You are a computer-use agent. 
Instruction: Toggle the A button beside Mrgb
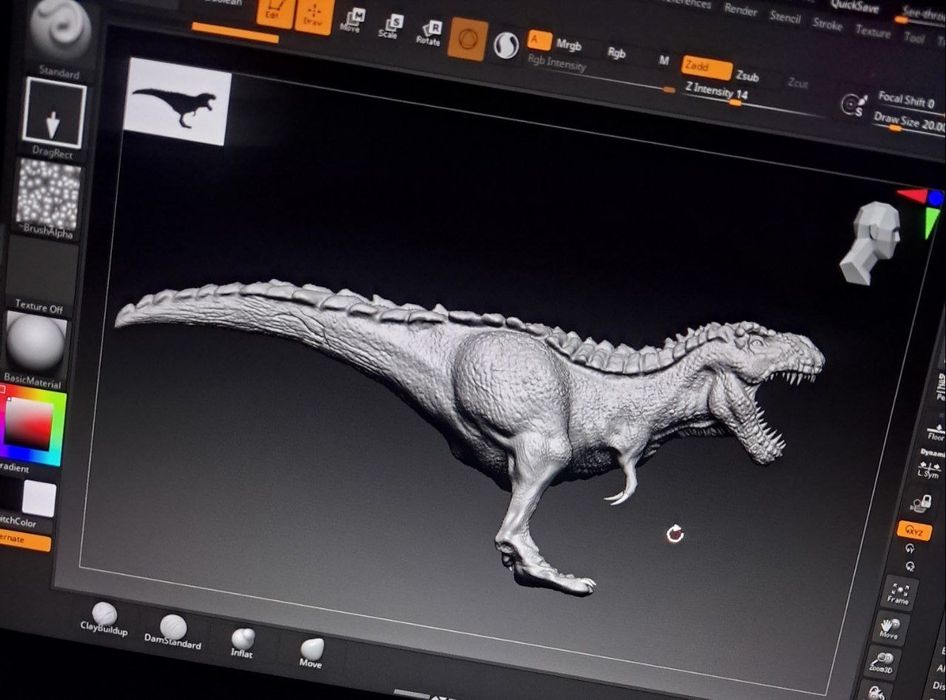(x=539, y=40)
